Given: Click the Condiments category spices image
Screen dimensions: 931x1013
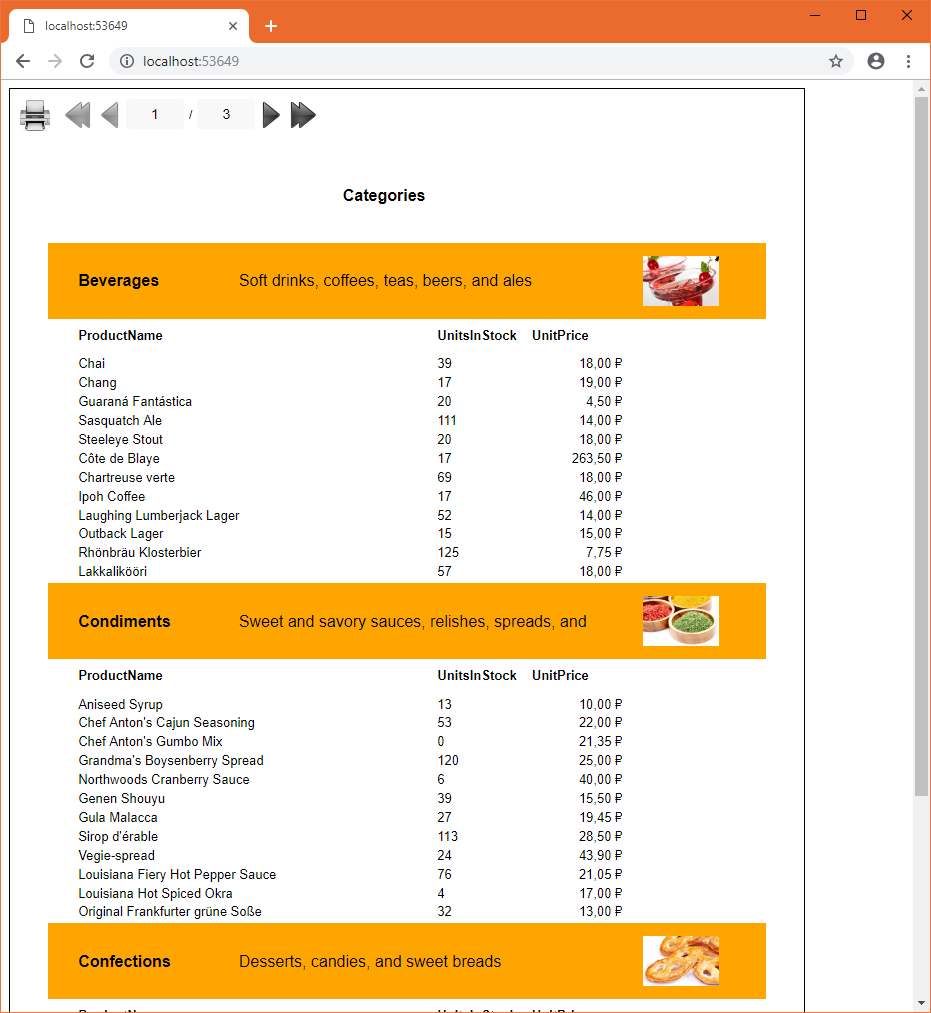Looking at the screenshot, I should (681, 621).
